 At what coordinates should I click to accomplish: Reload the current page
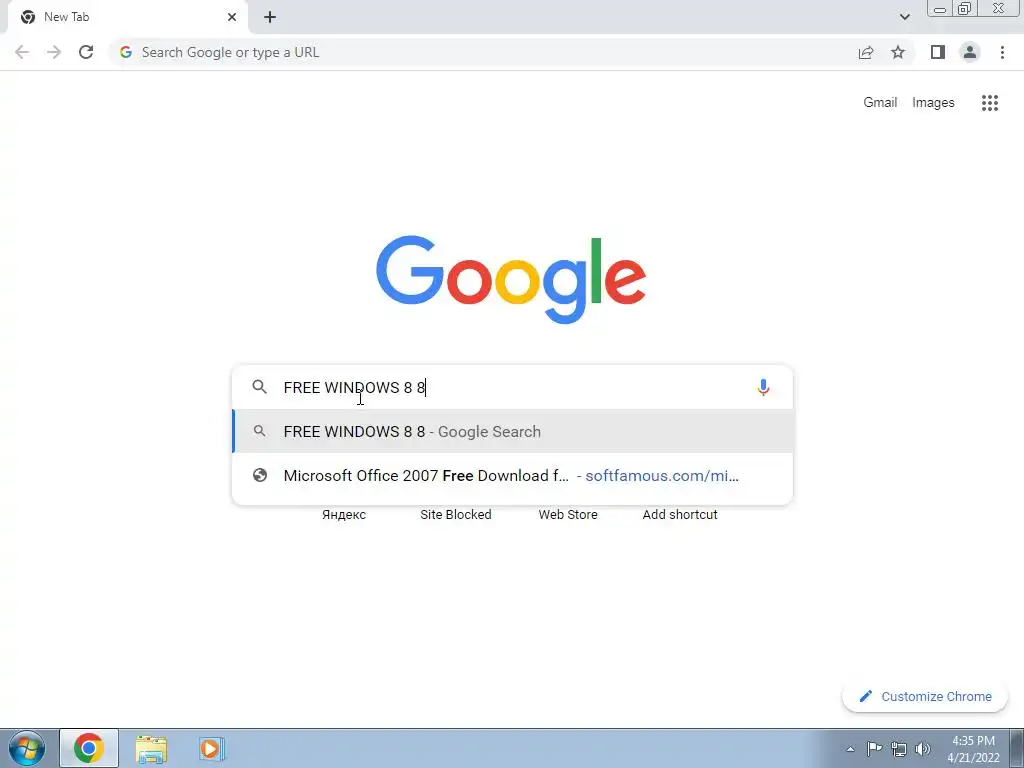[86, 52]
